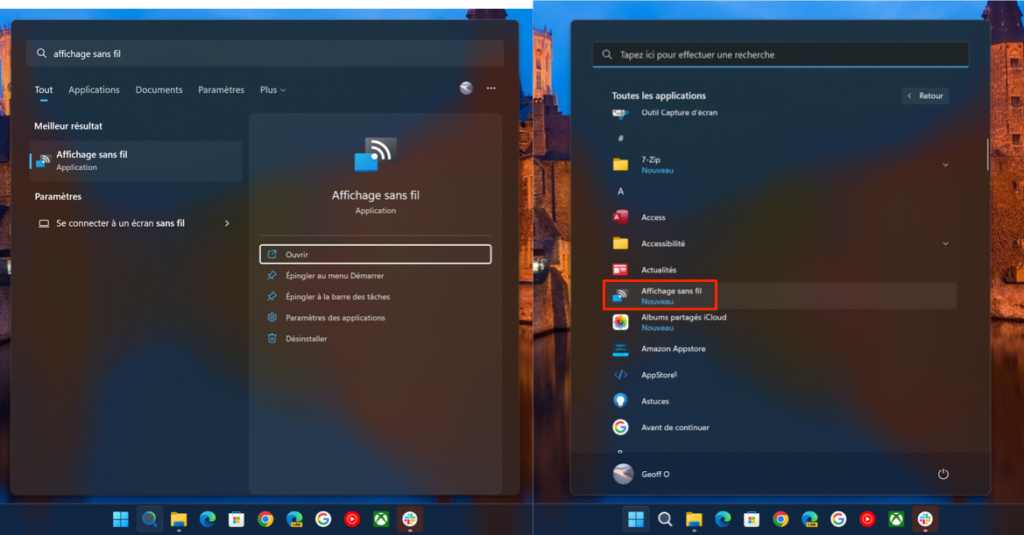1024x535 pixels.
Task: Click Search icon in left taskbar
Action: 150,519
